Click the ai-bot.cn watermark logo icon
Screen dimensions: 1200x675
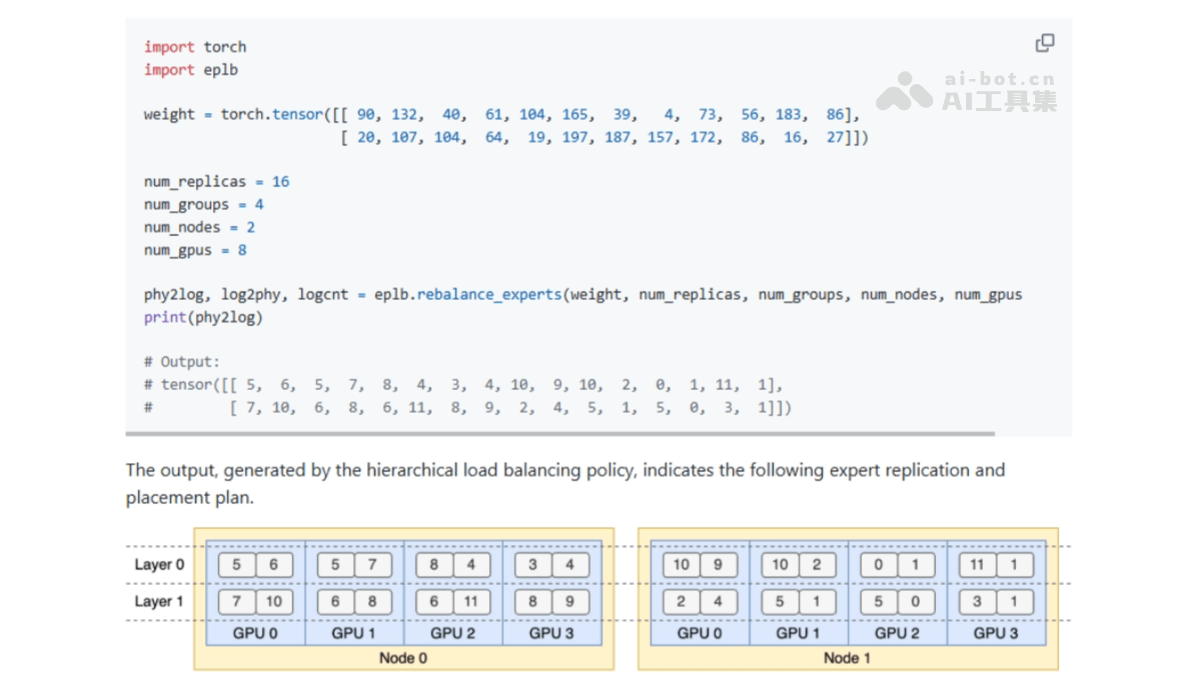pos(904,91)
